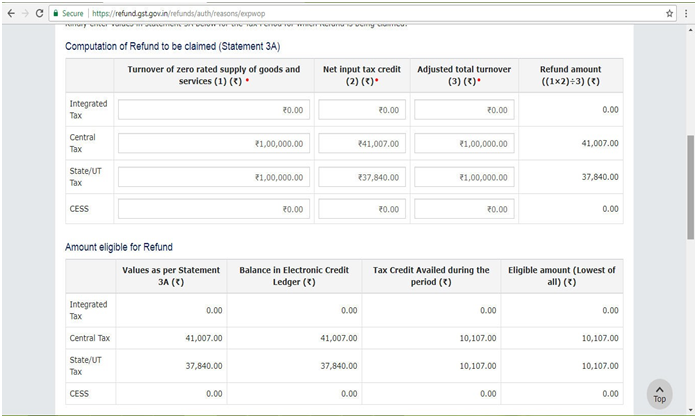Edit State/UT Tax adjusted total turnover field

[x=464, y=178]
